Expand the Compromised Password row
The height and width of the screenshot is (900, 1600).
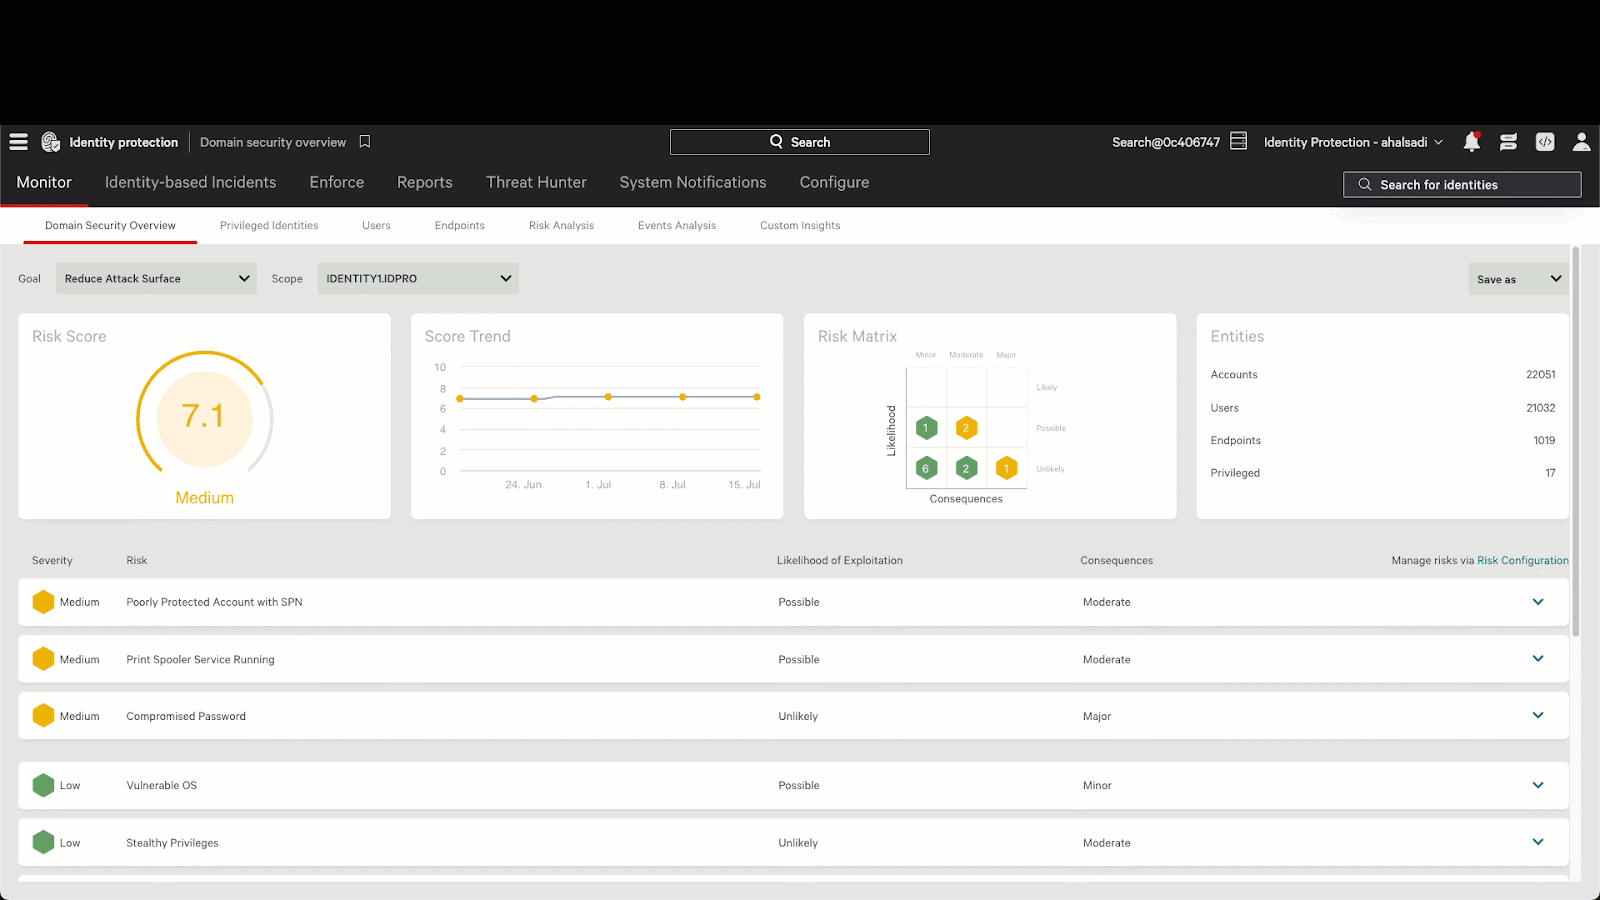[x=1538, y=716]
